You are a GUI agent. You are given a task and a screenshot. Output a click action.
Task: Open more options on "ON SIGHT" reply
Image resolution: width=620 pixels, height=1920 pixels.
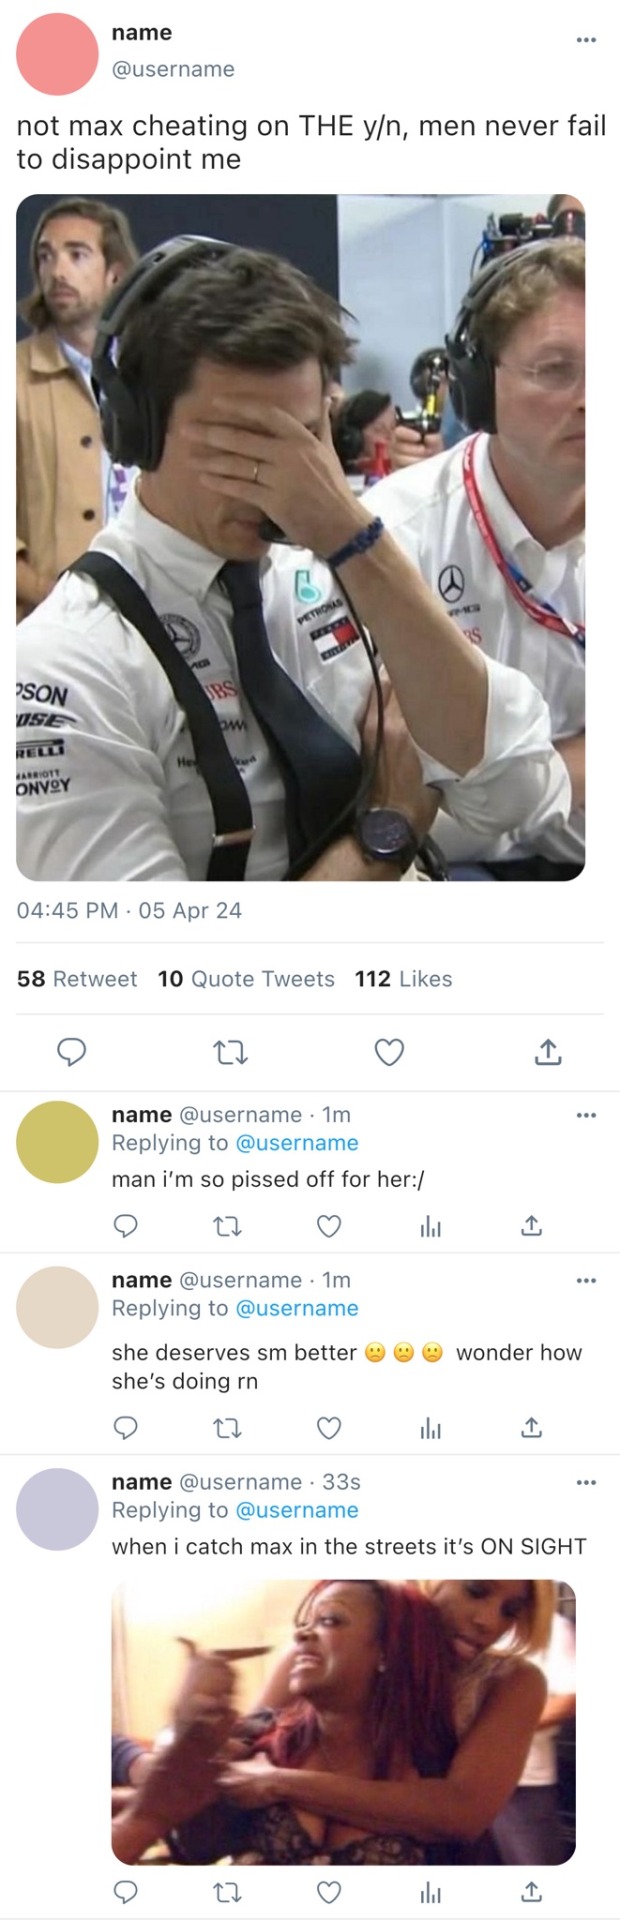586,1482
